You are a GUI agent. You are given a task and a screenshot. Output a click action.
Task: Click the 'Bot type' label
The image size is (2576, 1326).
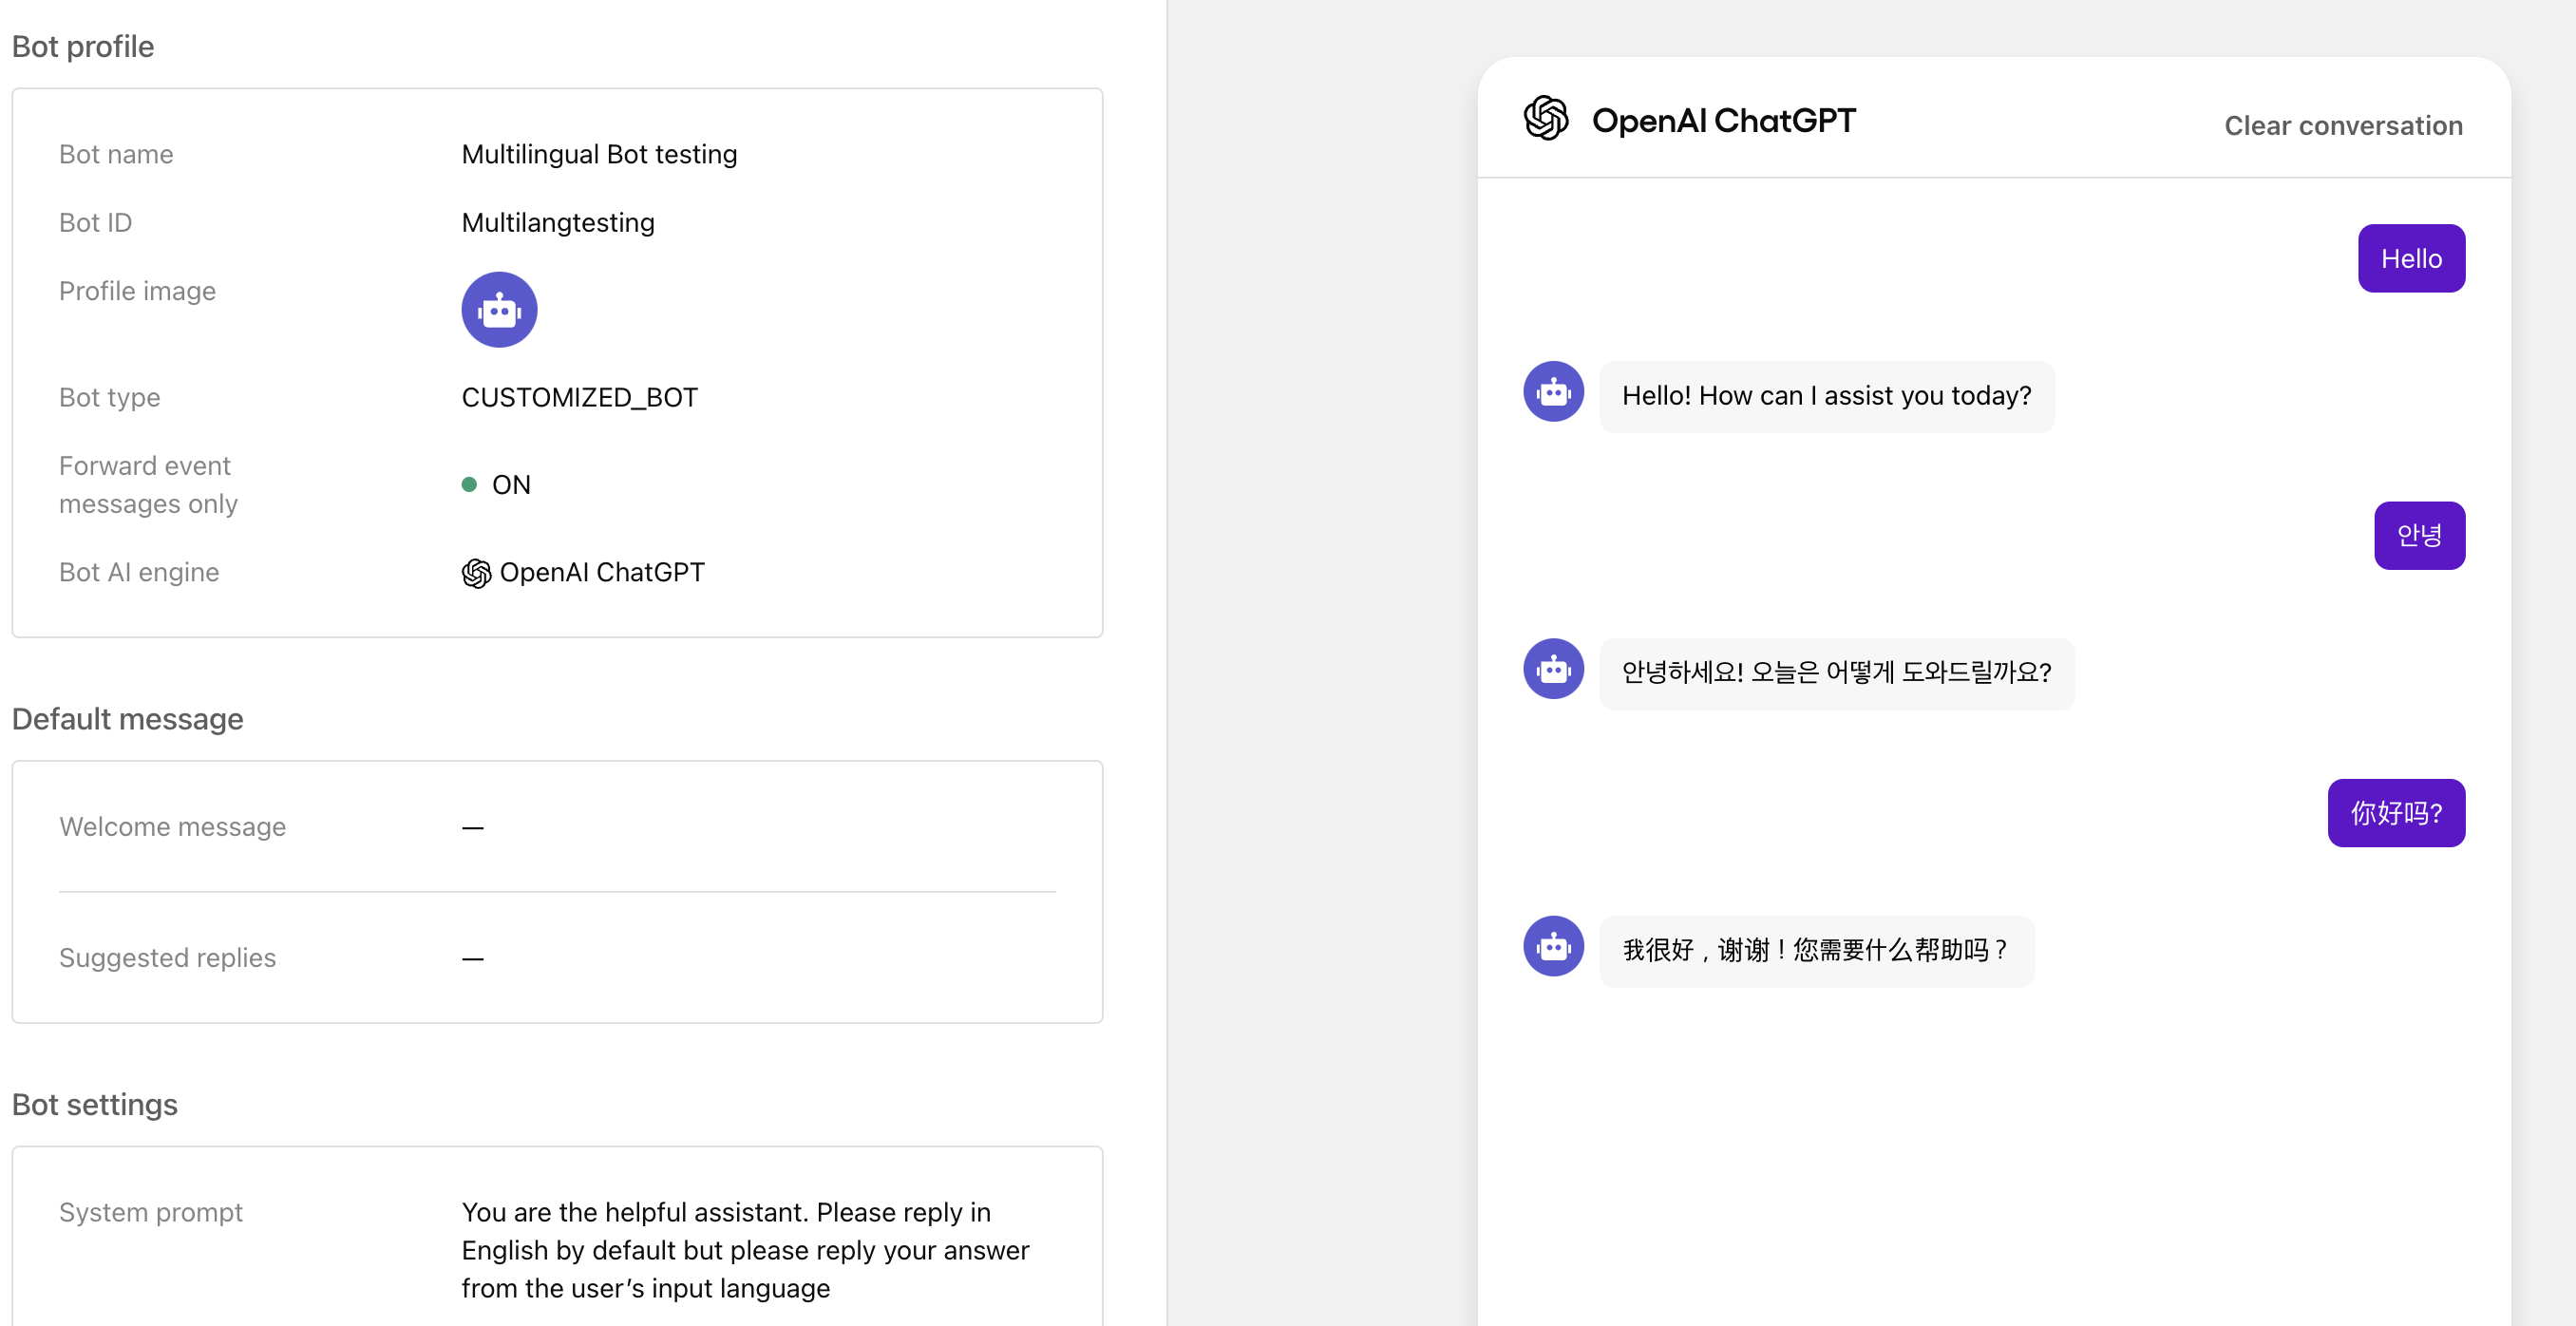tap(109, 397)
